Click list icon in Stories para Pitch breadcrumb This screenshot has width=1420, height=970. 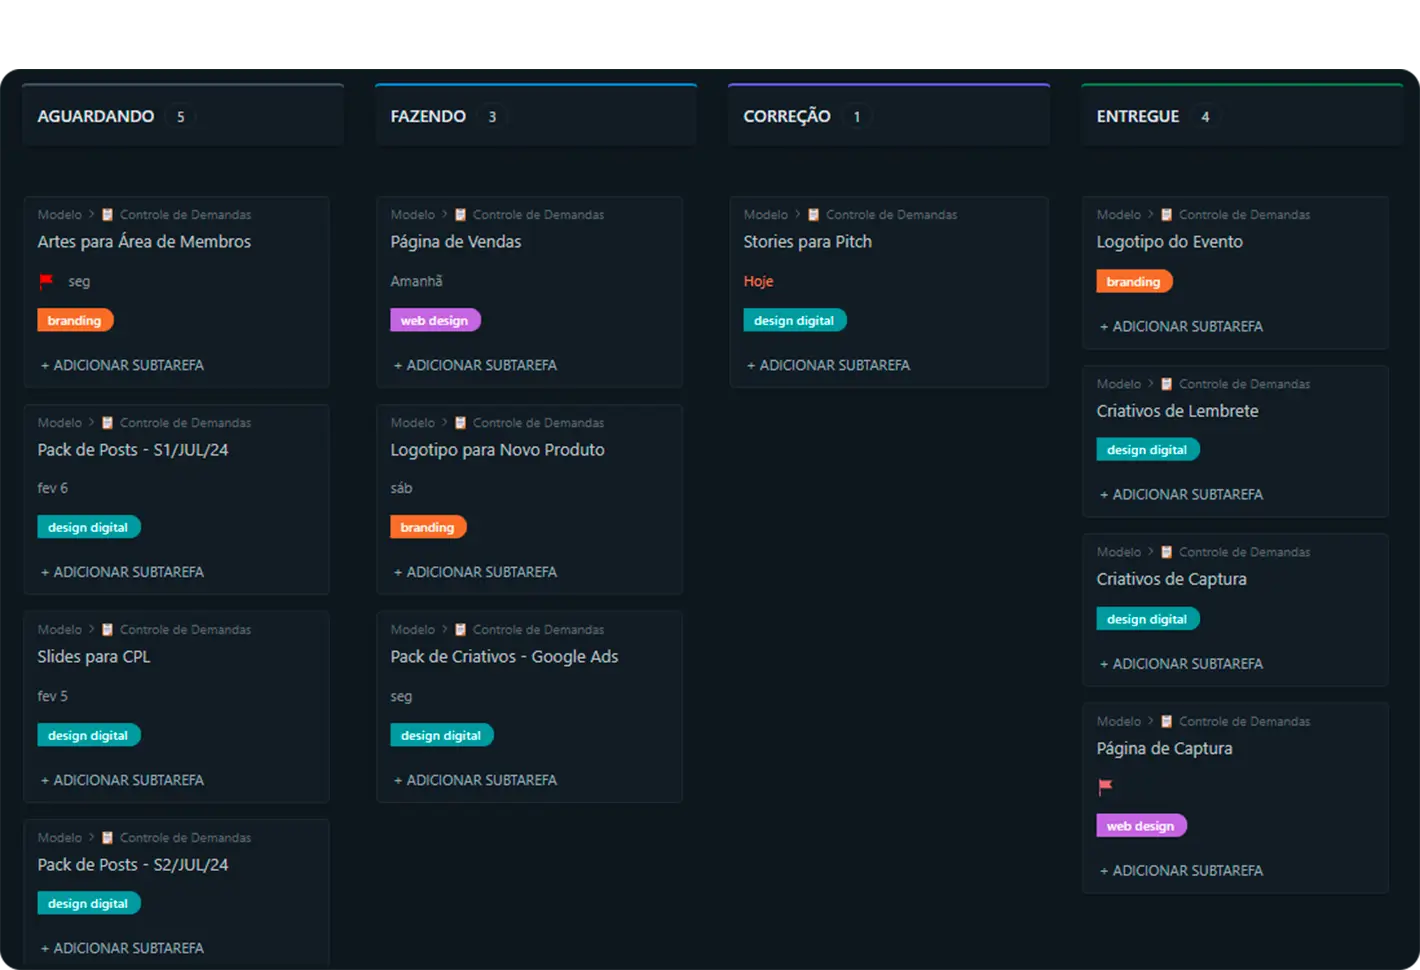(814, 215)
